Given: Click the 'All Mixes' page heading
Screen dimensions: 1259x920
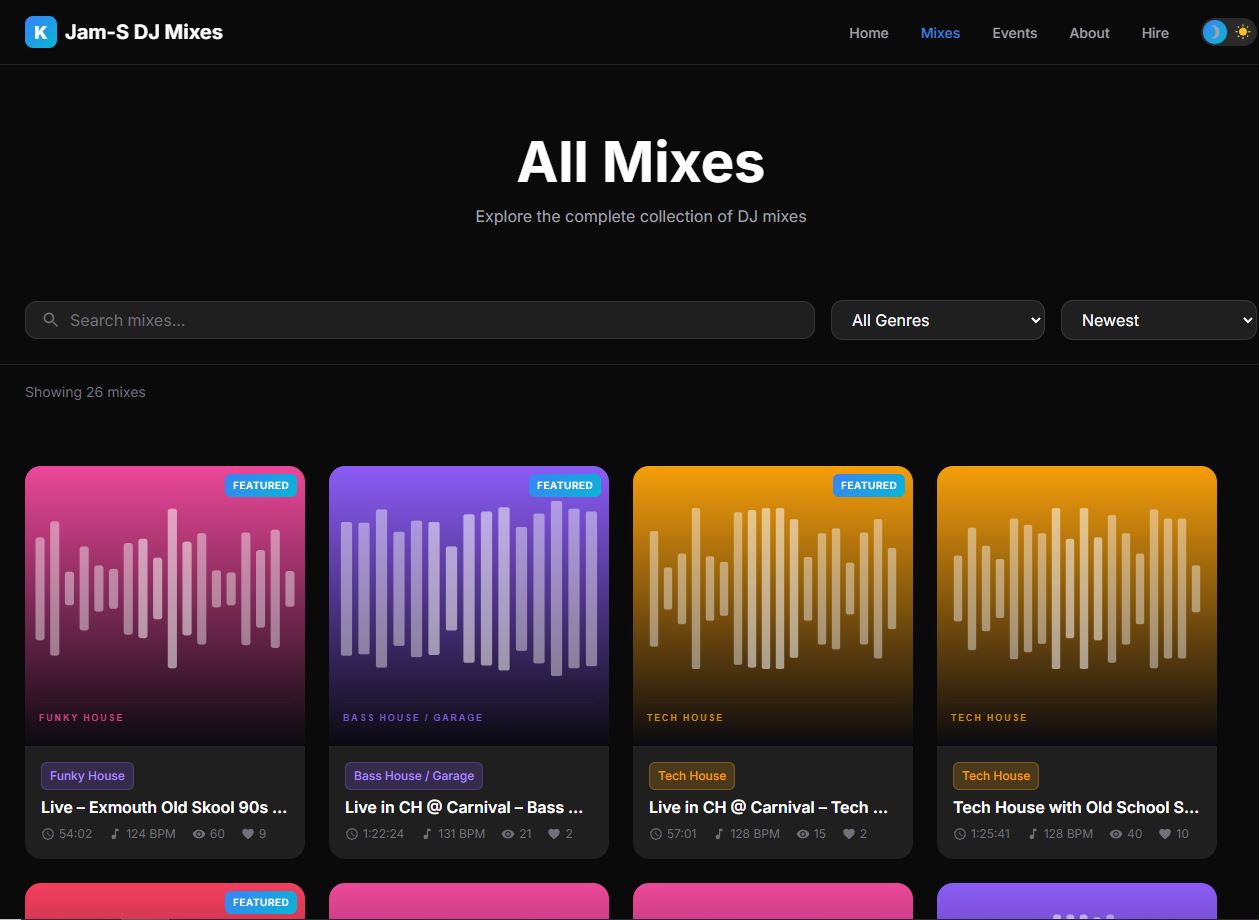Looking at the screenshot, I should pyautogui.click(x=641, y=162).
